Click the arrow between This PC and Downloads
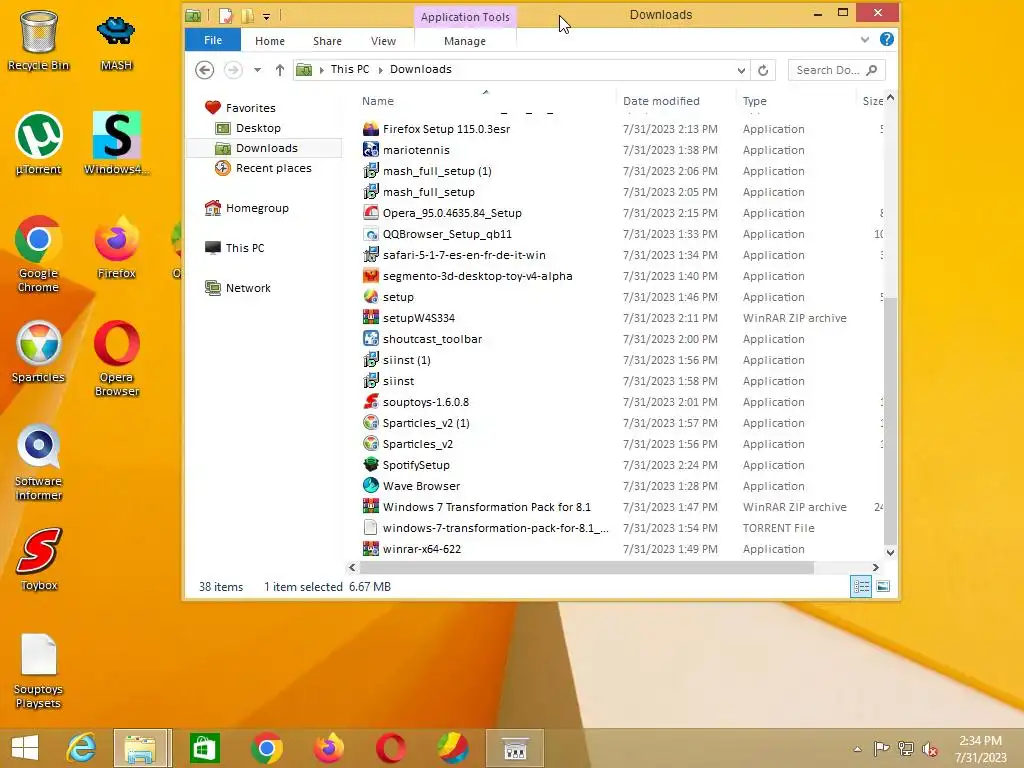This screenshot has width=1024, height=768. pyautogui.click(x=380, y=70)
